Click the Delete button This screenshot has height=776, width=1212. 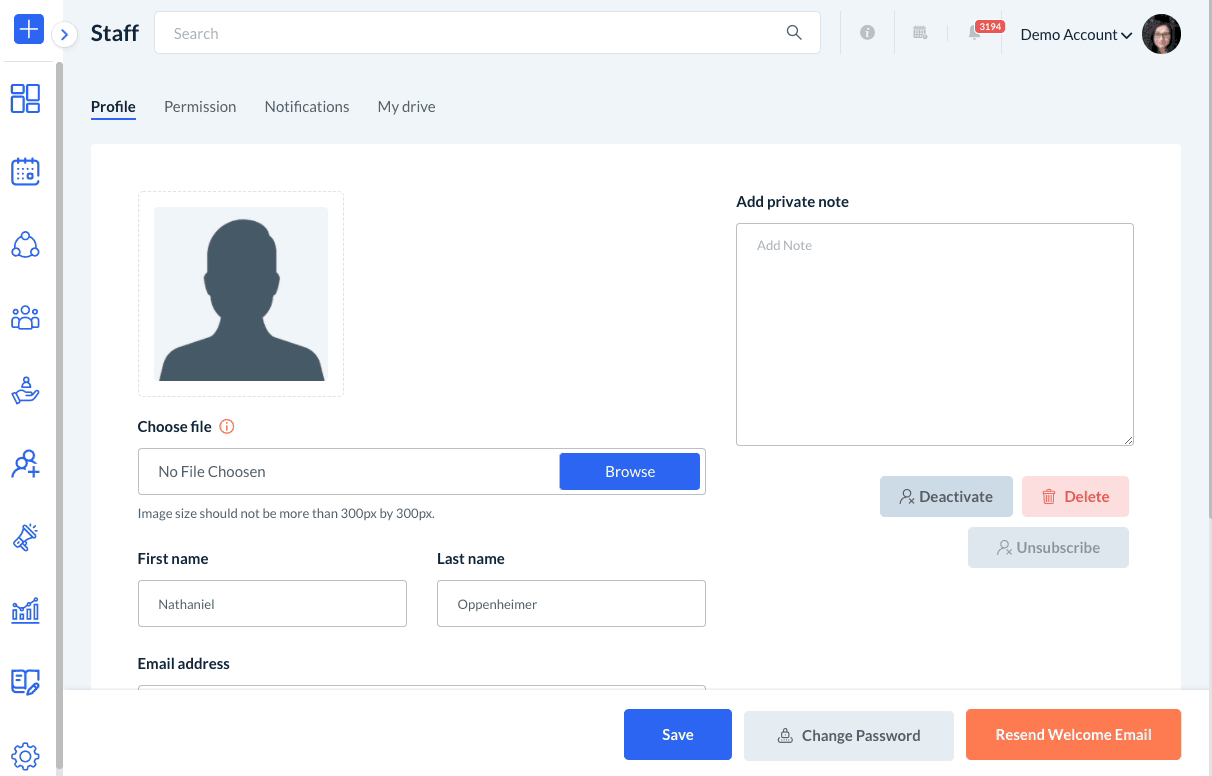click(1075, 496)
